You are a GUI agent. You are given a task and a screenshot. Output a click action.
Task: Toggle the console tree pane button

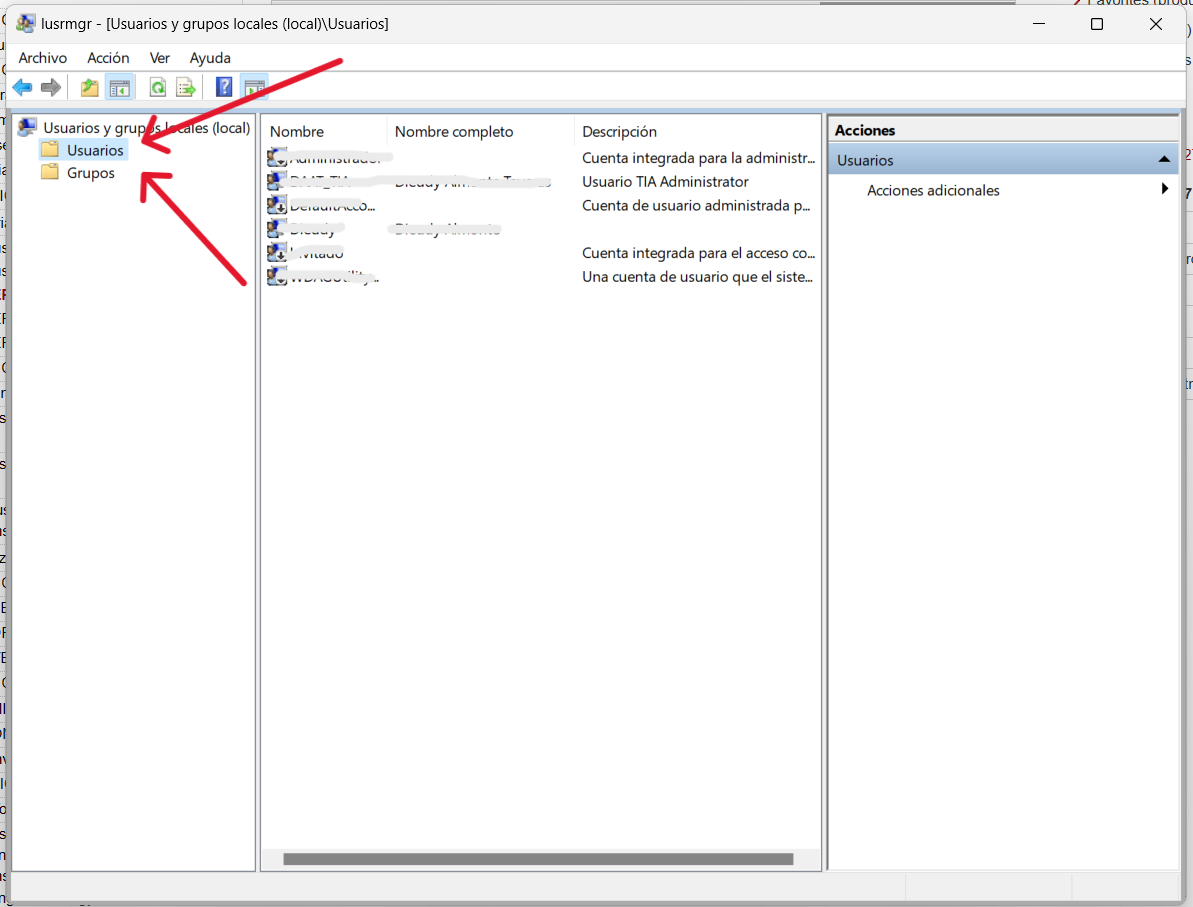point(119,88)
